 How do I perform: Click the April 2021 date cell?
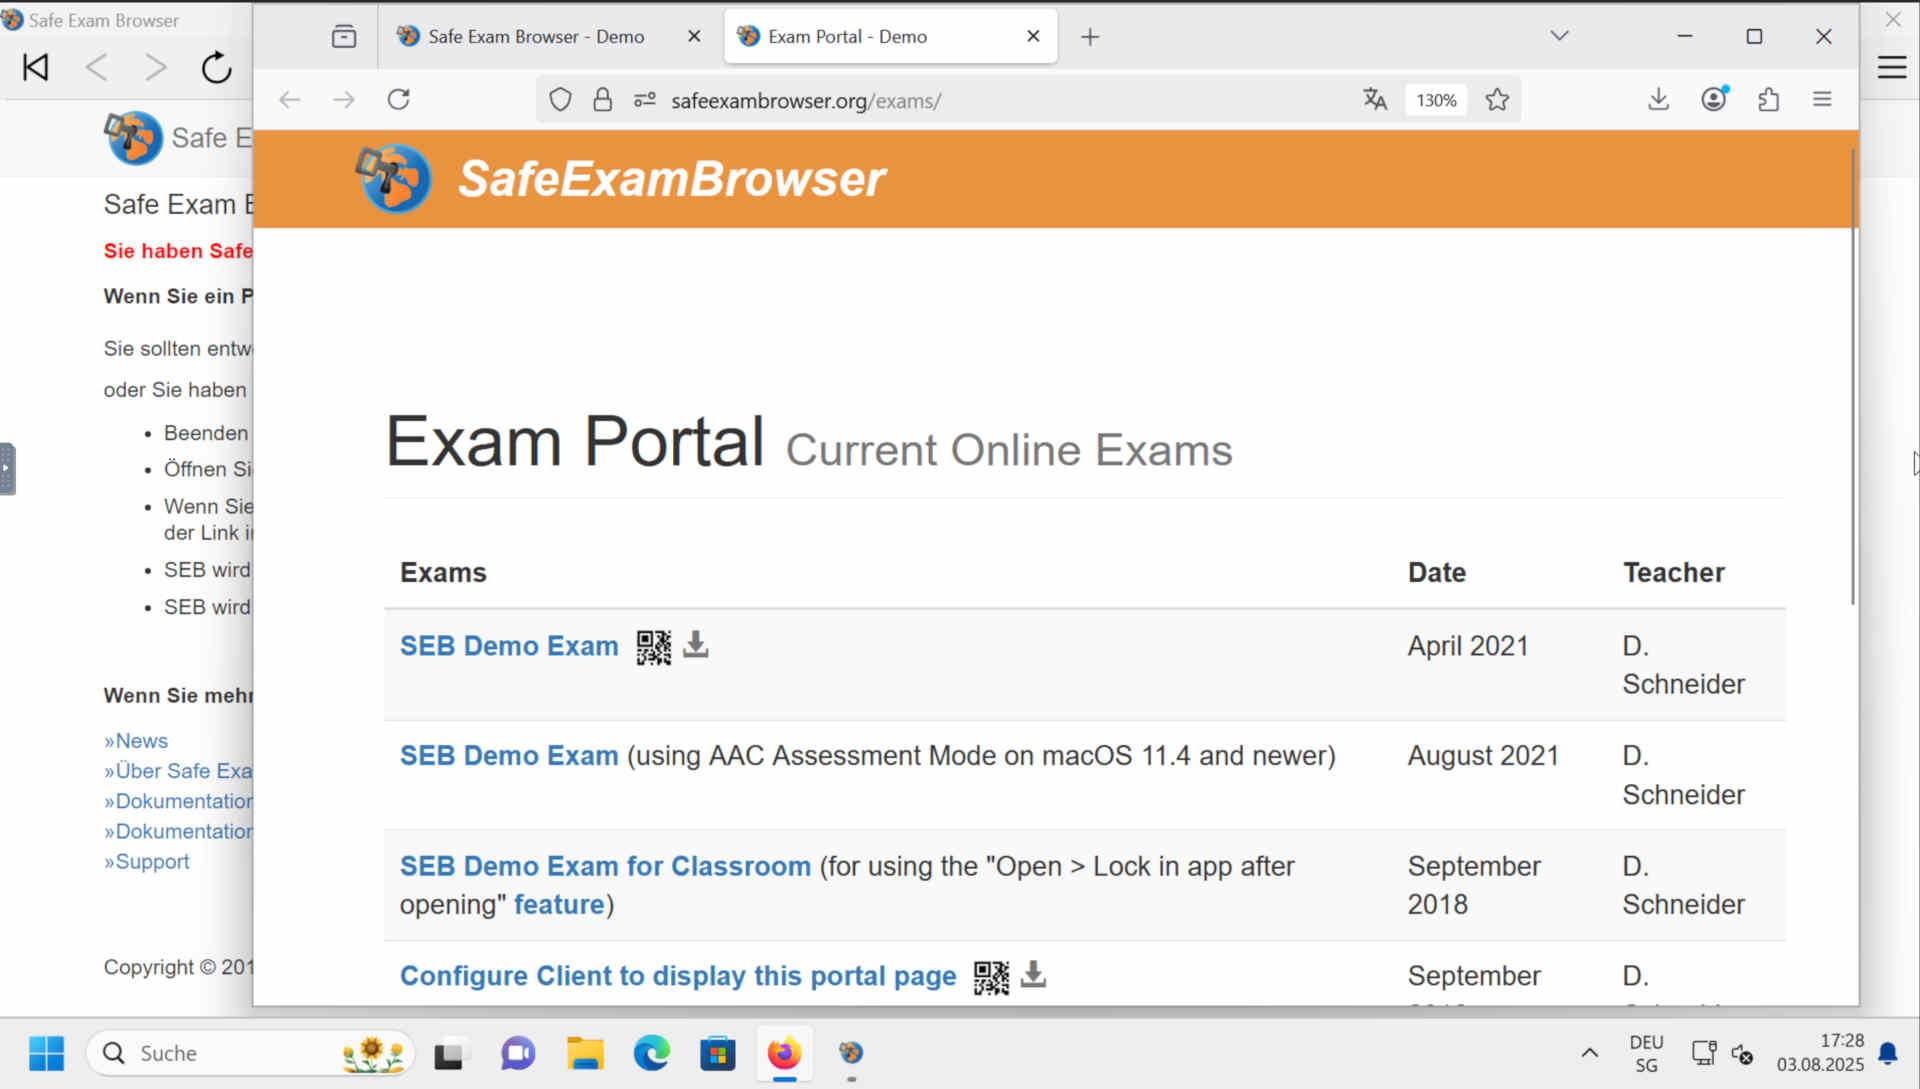click(1468, 647)
